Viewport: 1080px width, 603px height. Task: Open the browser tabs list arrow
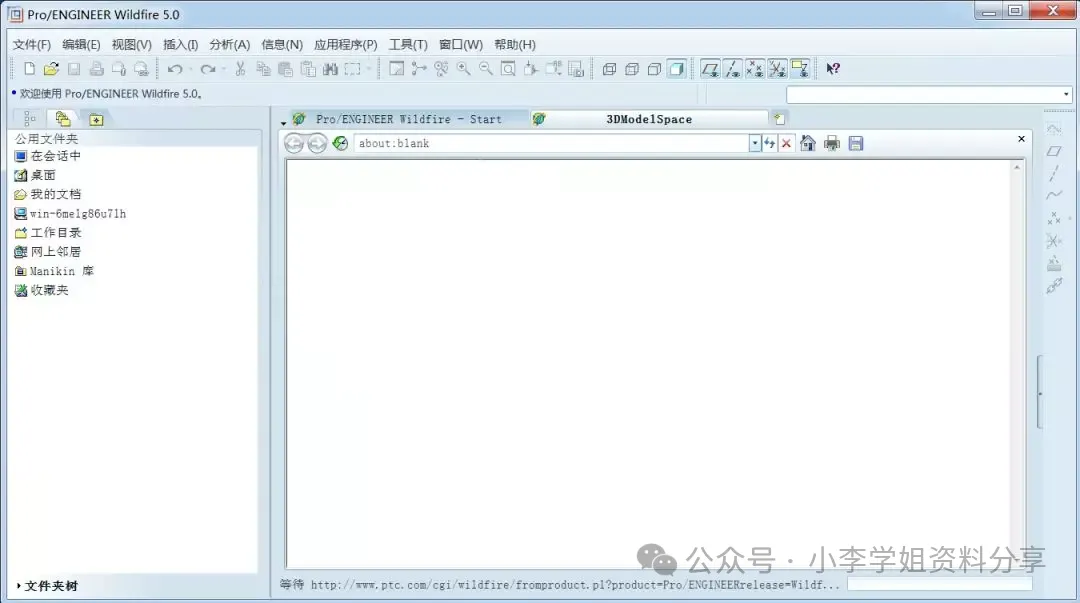tap(283, 123)
